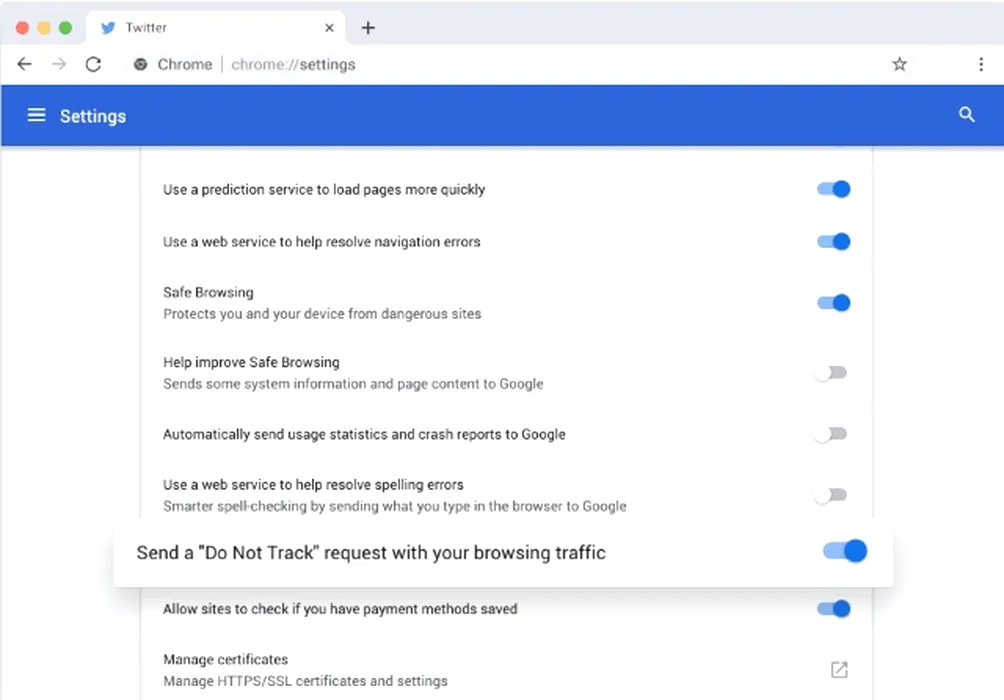Enable sending usage statistics and crash reports

coord(831,434)
